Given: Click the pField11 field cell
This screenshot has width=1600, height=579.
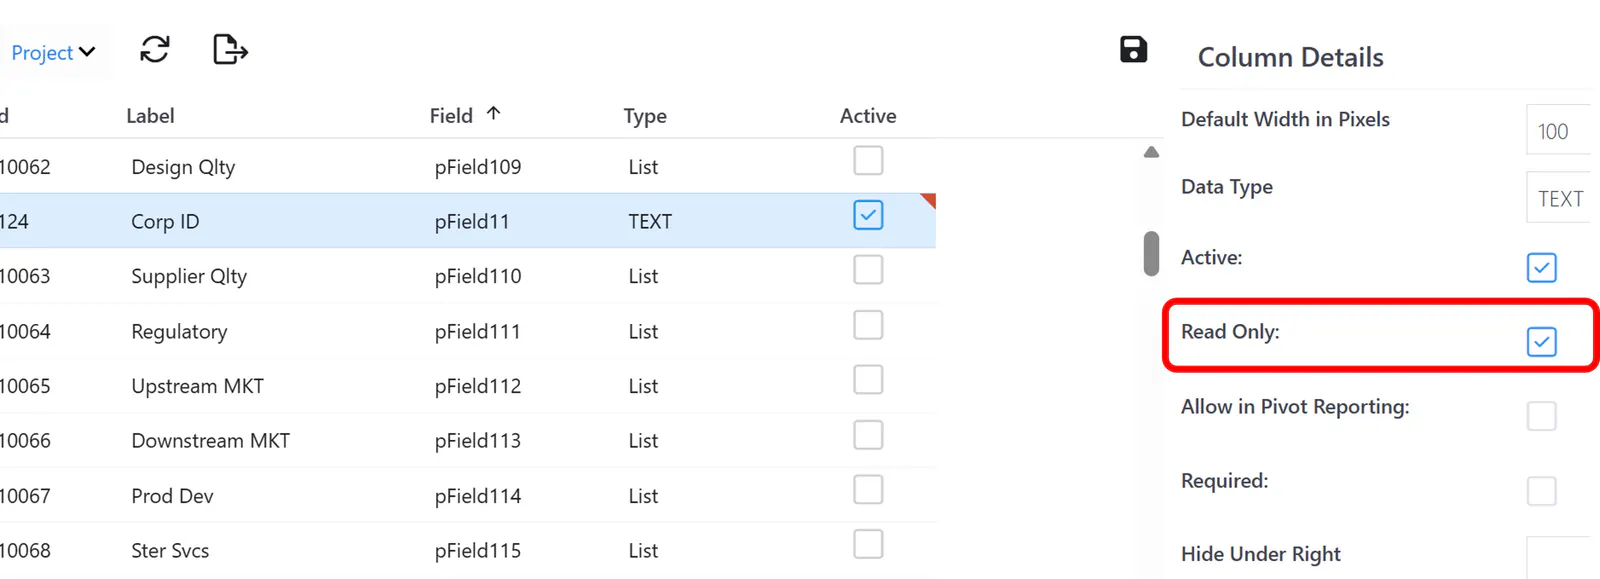Looking at the screenshot, I should click(x=472, y=222).
